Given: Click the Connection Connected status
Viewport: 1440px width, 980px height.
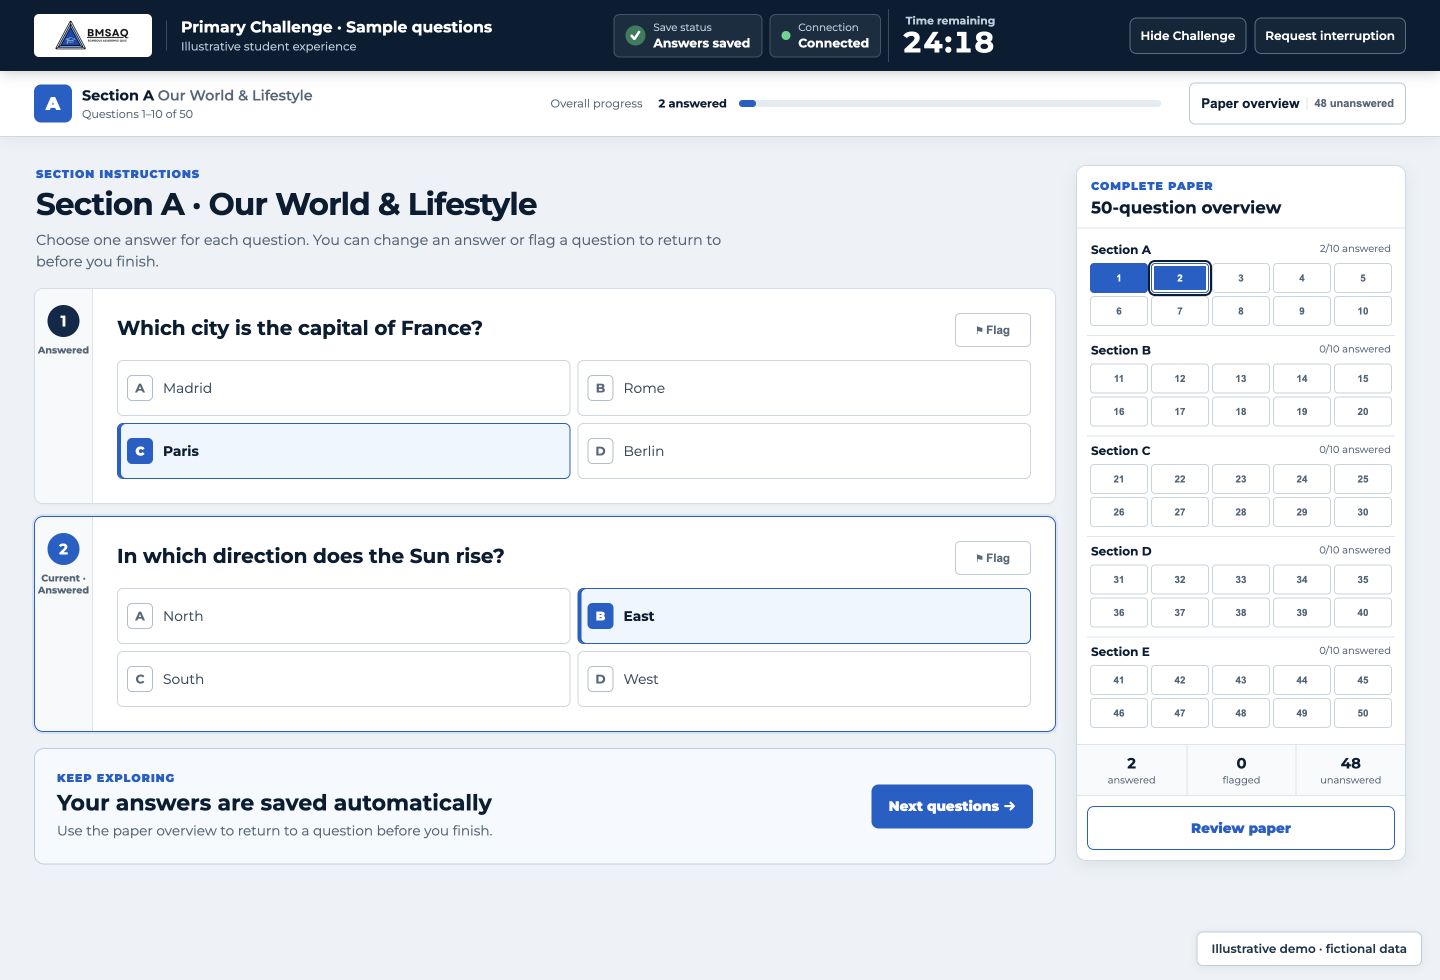Looking at the screenshot, I should coord(825,36).
